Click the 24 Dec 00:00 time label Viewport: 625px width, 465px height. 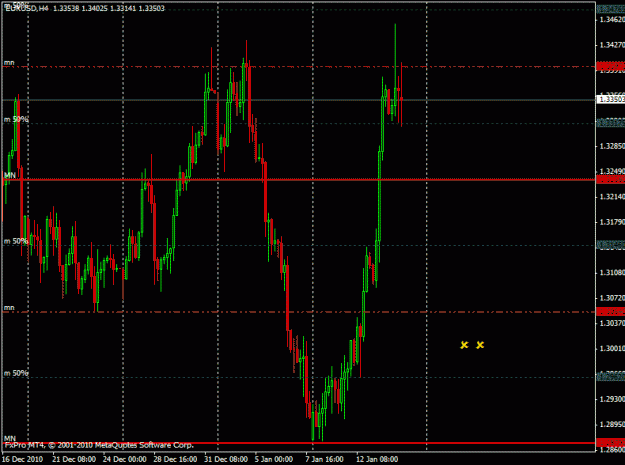point(125,459)
